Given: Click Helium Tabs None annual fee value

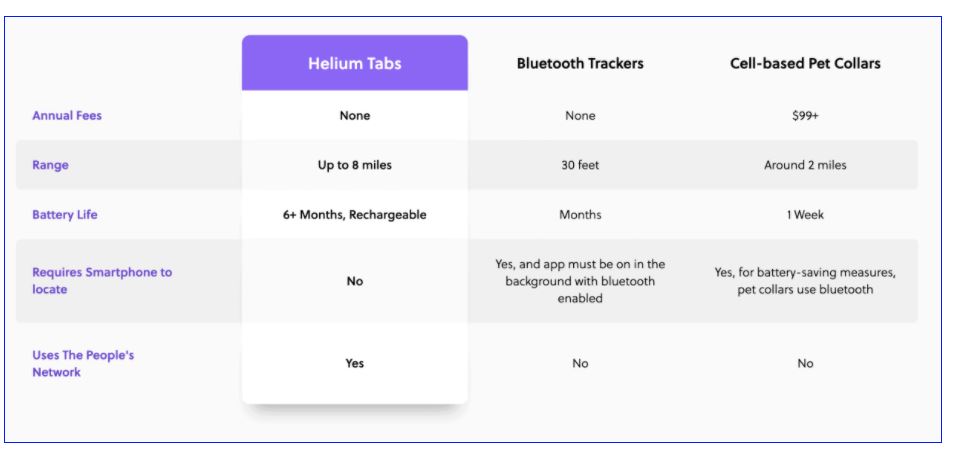Looking at the screenshot, I should (x=355, y=116).
